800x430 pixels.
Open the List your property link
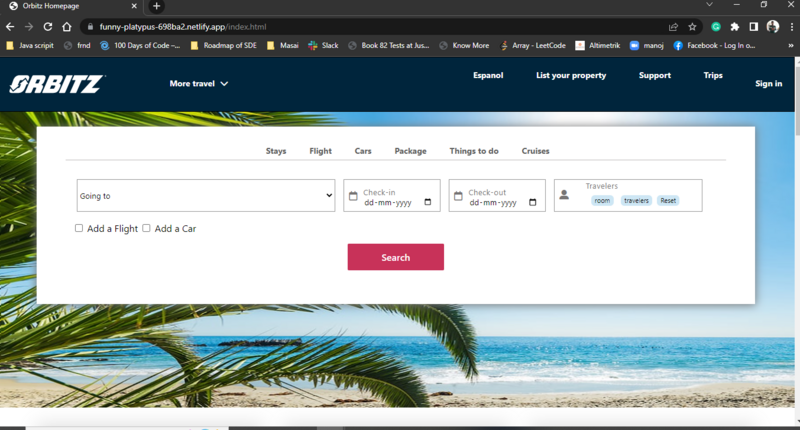(x=571, y=75)
